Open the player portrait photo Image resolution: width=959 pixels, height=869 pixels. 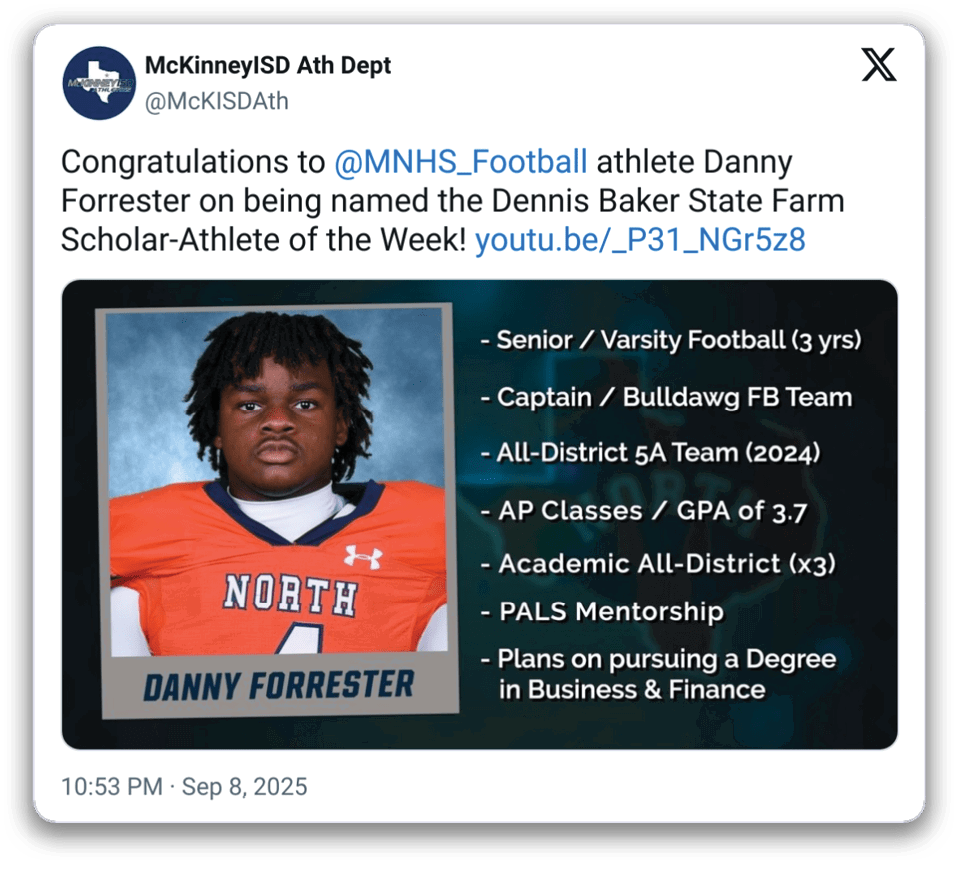click(x=276, y=480)
